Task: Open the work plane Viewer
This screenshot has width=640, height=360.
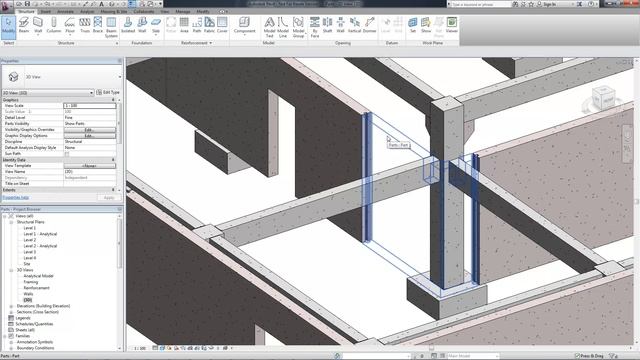Action: [451, 25]
